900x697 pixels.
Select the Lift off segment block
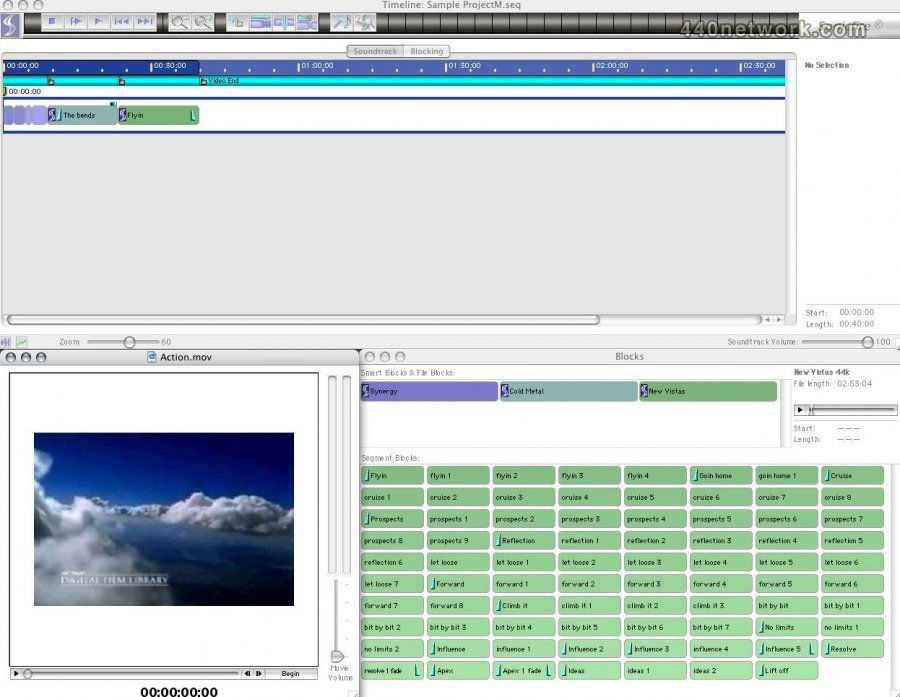click(x=786, y=671)
